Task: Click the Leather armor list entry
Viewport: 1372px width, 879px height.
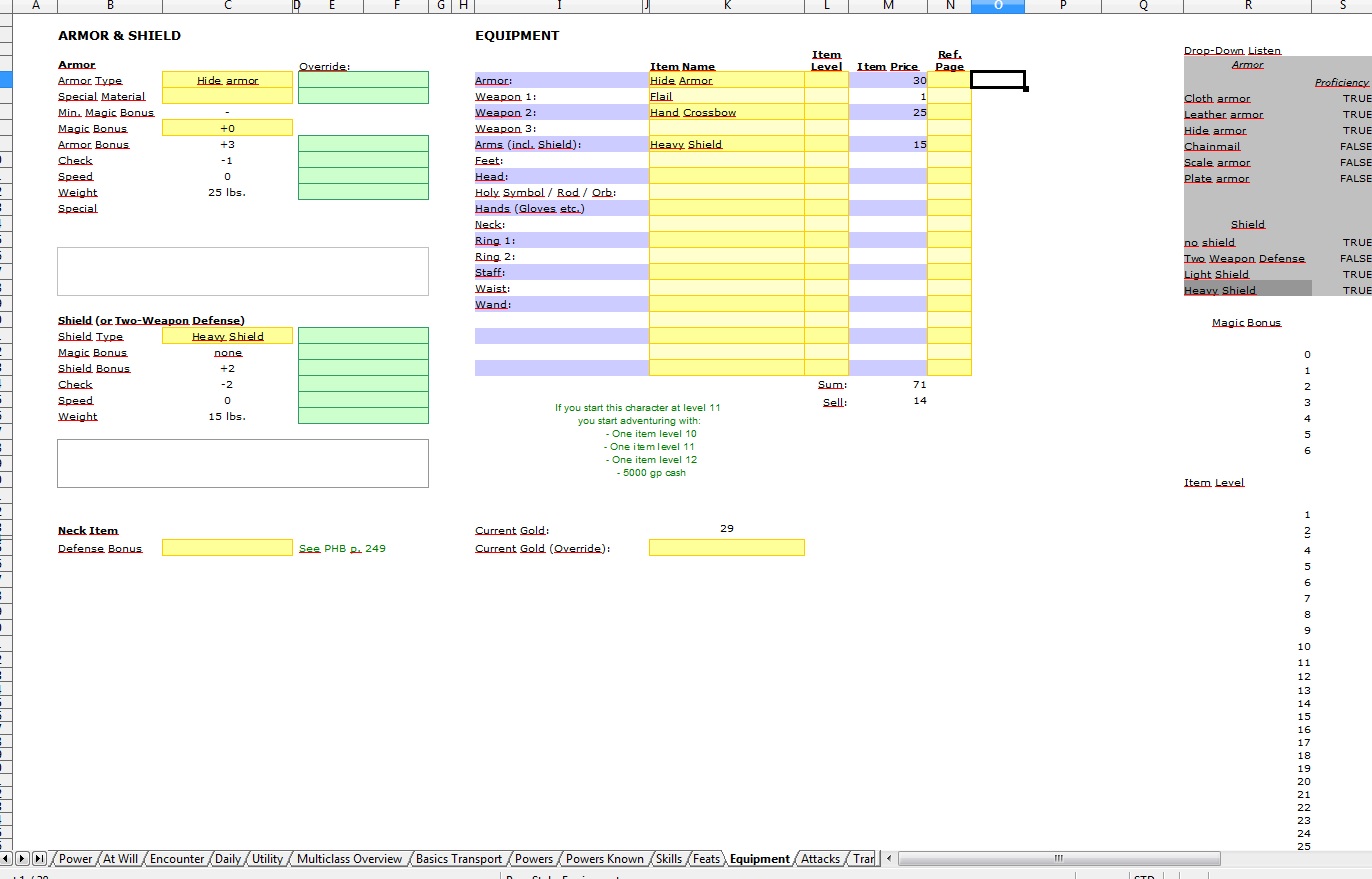Action: click(1223, 114)
